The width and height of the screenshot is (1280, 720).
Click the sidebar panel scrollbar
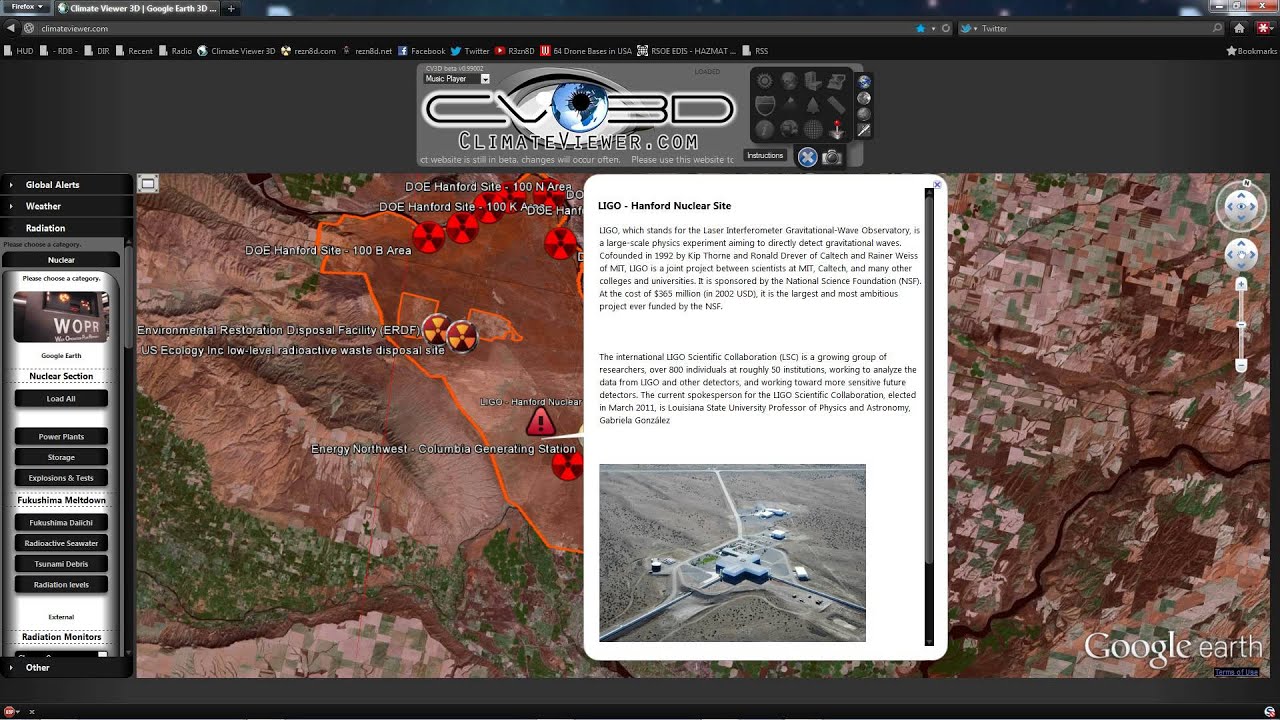[x=127, y=295]
